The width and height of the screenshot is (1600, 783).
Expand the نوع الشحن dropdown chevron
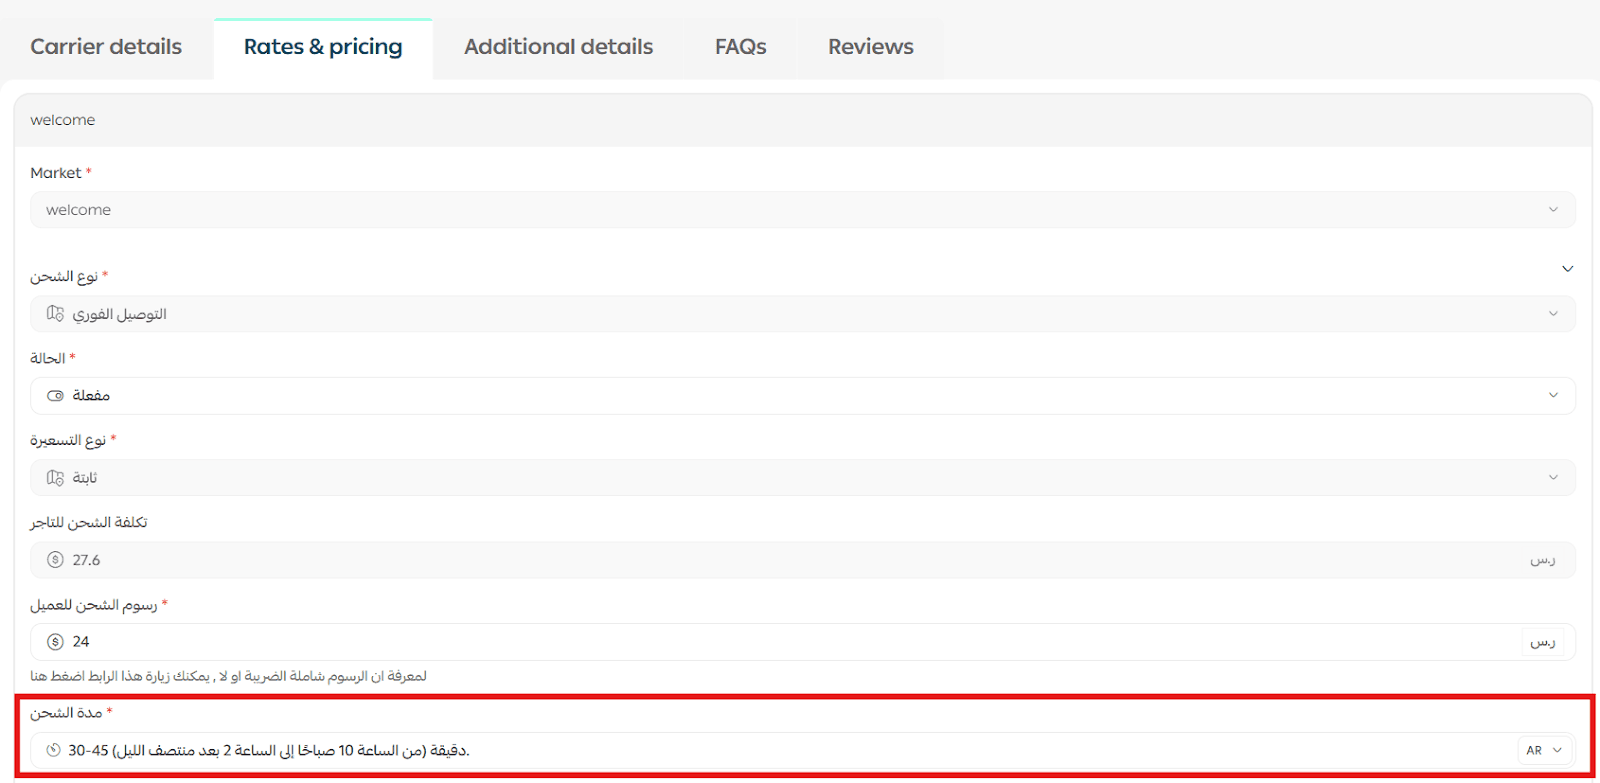click(1553, 314)
